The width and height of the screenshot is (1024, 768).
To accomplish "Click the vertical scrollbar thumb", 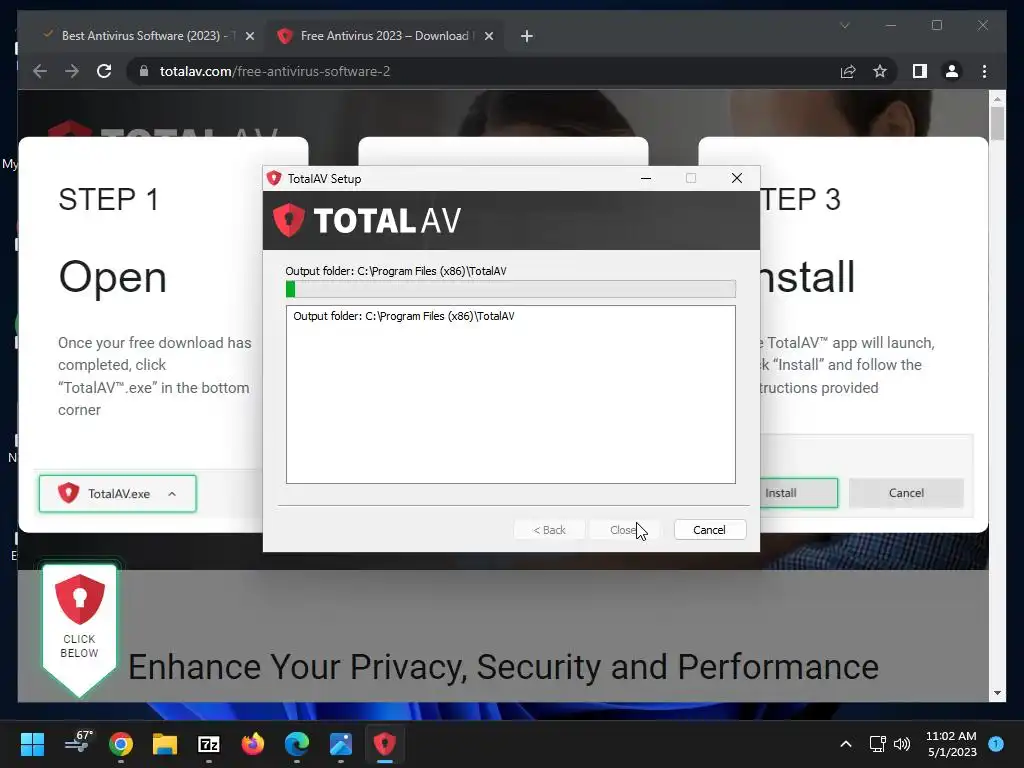I will [997, 123].
